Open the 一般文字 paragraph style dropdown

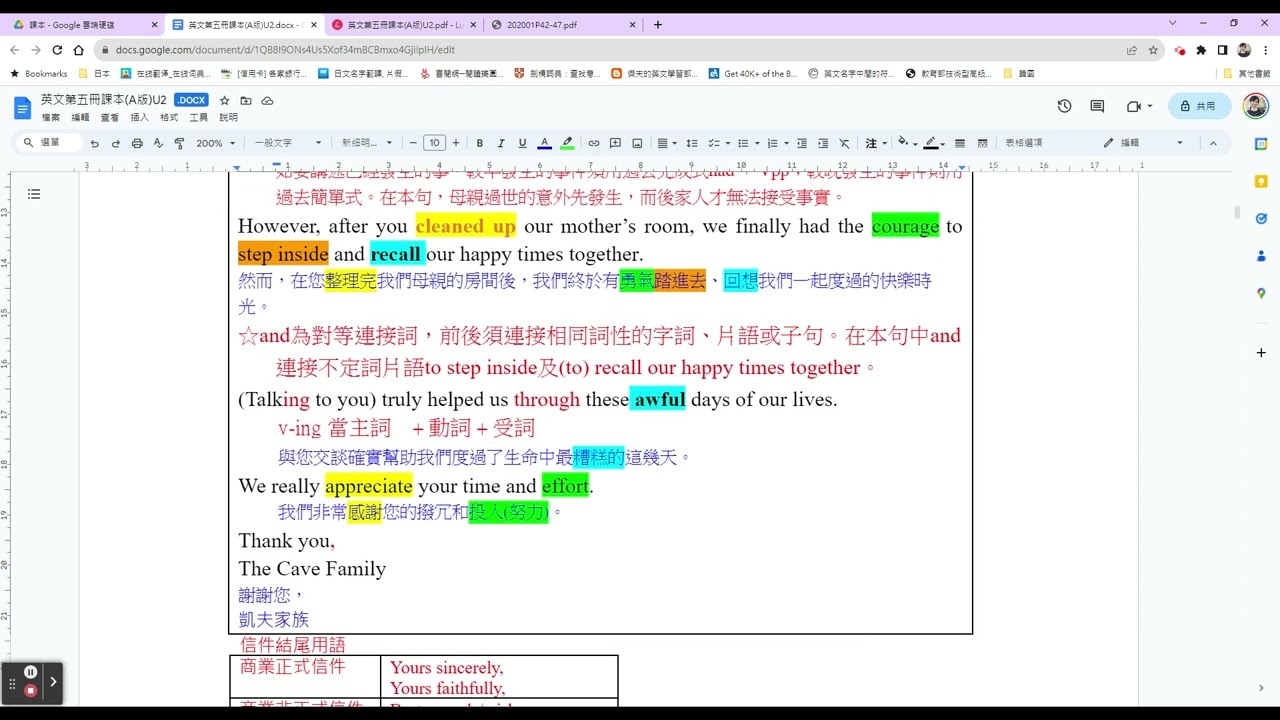288,143
